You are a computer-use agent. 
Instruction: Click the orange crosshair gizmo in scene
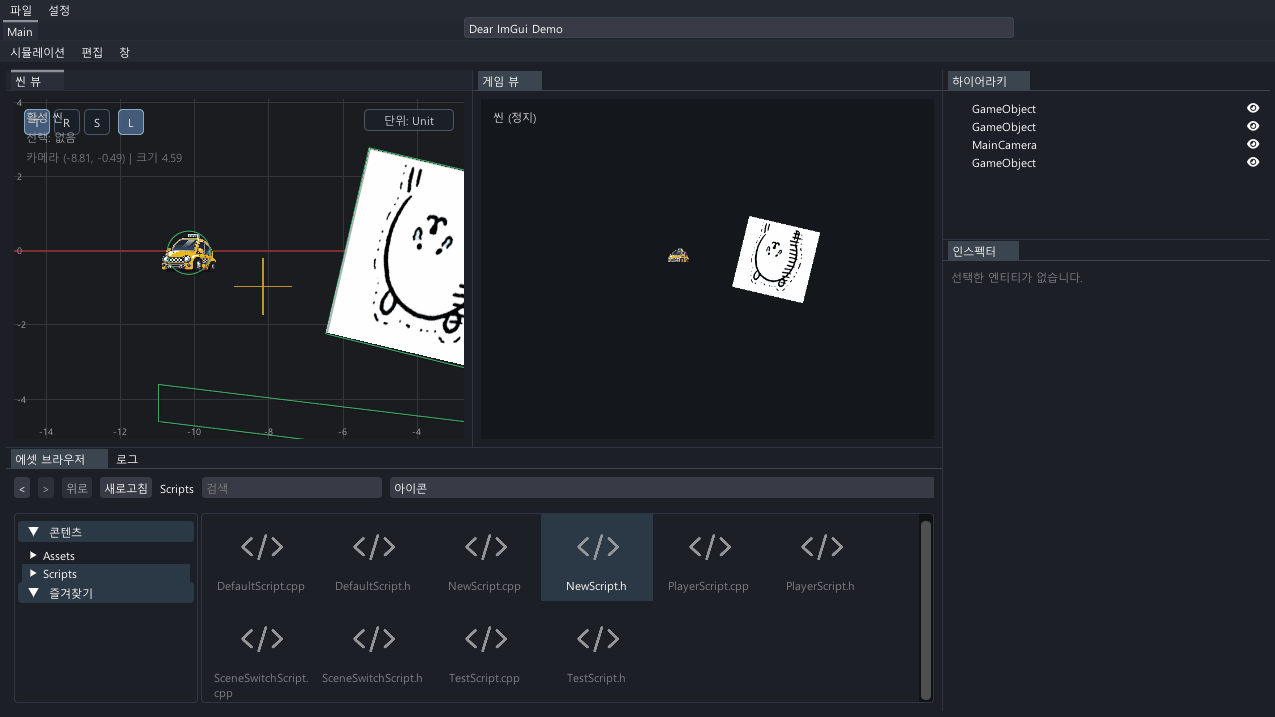(x=263, y=287)
